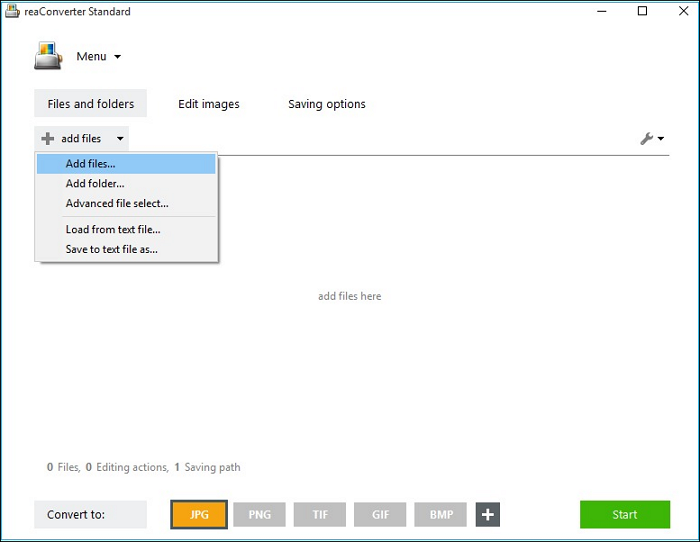
Task: Select BMP as output format
Action: click(x=441, y=514)
